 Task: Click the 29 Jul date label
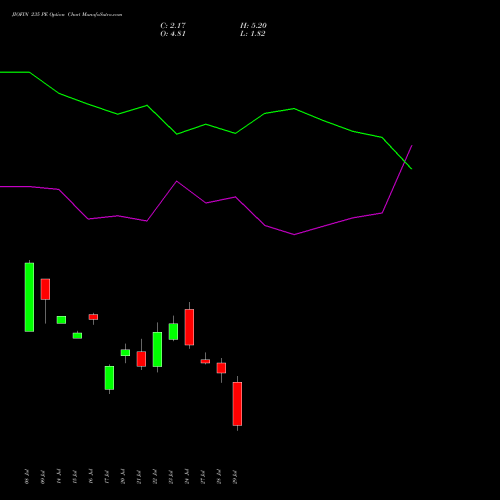tap(235, 477)
